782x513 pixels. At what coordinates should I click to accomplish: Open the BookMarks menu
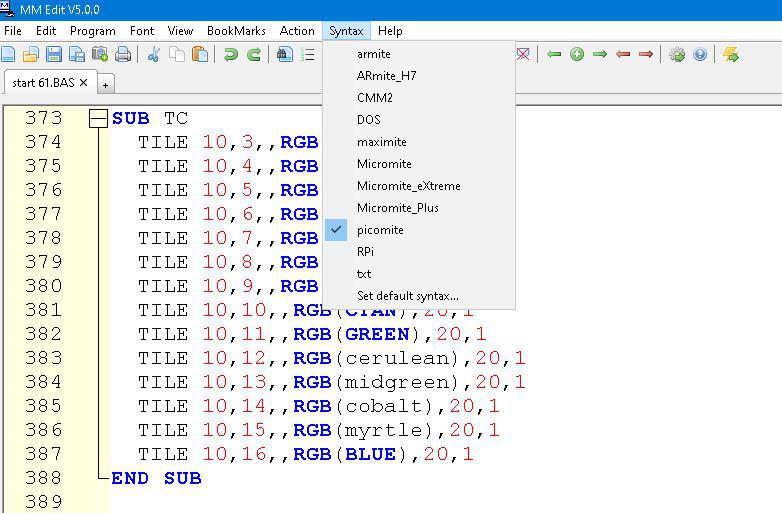tap(236, 31)
